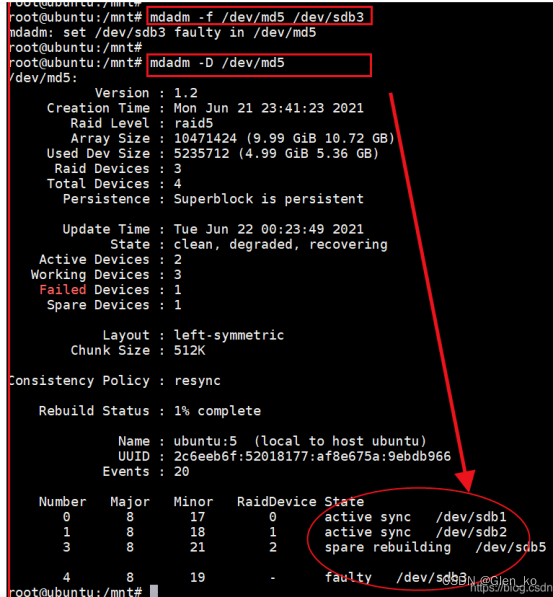Click the terminal cursor at the last prompt

tap(154, 591)
